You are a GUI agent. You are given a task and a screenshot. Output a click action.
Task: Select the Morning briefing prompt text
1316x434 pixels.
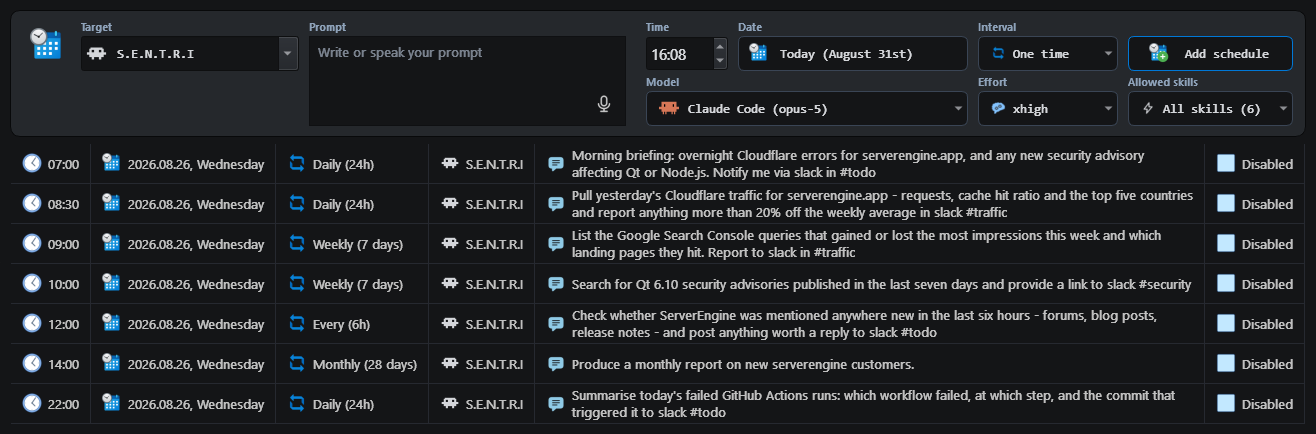[858, 164]
